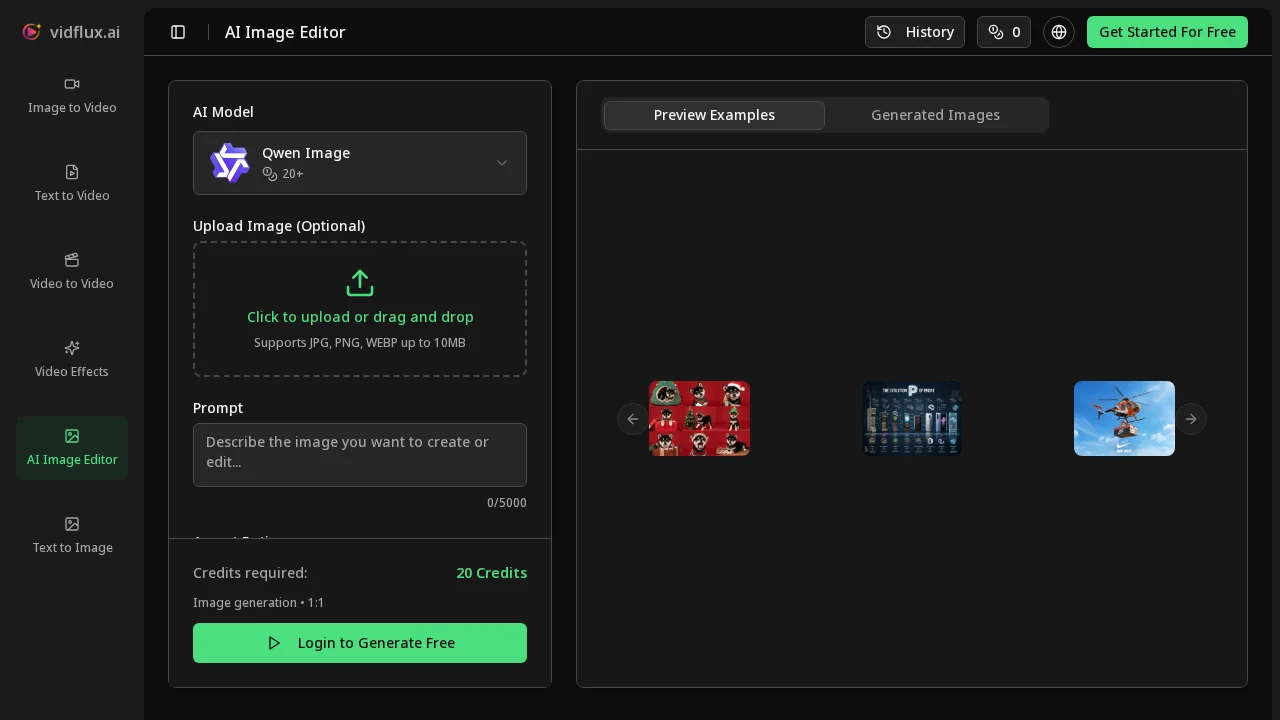This screenshot has height=720, width=1280.
Task: Expand the AI model list chevron
Action: tap(502, 163)
